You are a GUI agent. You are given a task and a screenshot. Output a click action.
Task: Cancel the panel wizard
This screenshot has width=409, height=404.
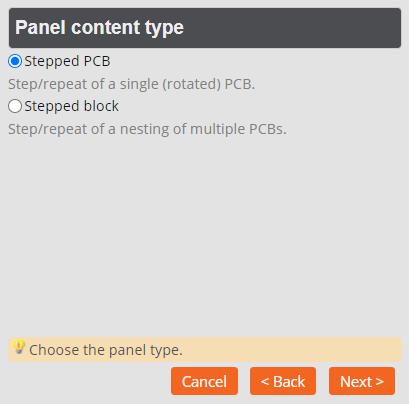pyautogui.click(x=204, y=381)
